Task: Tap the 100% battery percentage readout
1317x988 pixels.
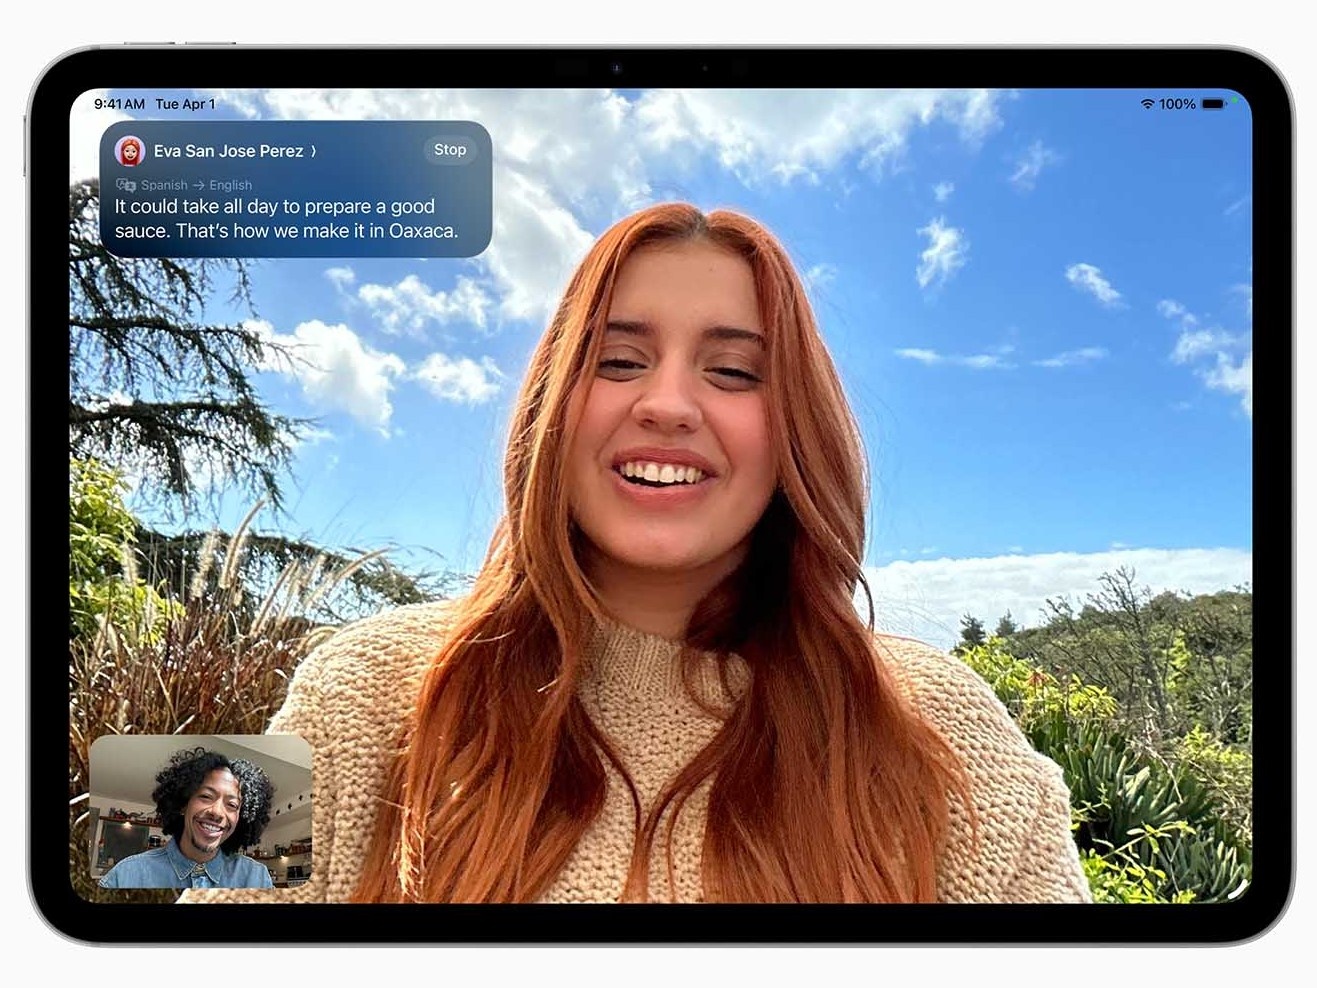Action: click(1177, 104)
